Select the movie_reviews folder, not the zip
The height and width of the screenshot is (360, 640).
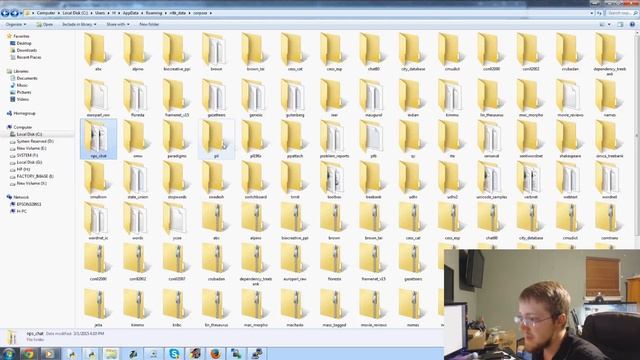570,98
